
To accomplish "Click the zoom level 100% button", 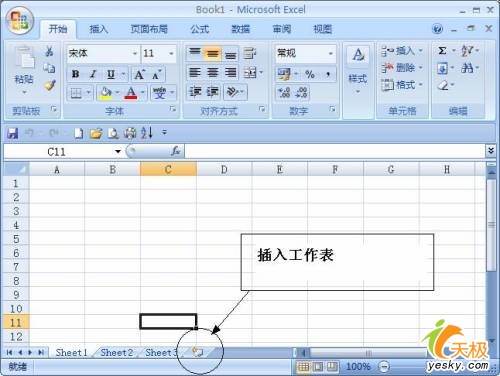I will (x=358, y=367).
